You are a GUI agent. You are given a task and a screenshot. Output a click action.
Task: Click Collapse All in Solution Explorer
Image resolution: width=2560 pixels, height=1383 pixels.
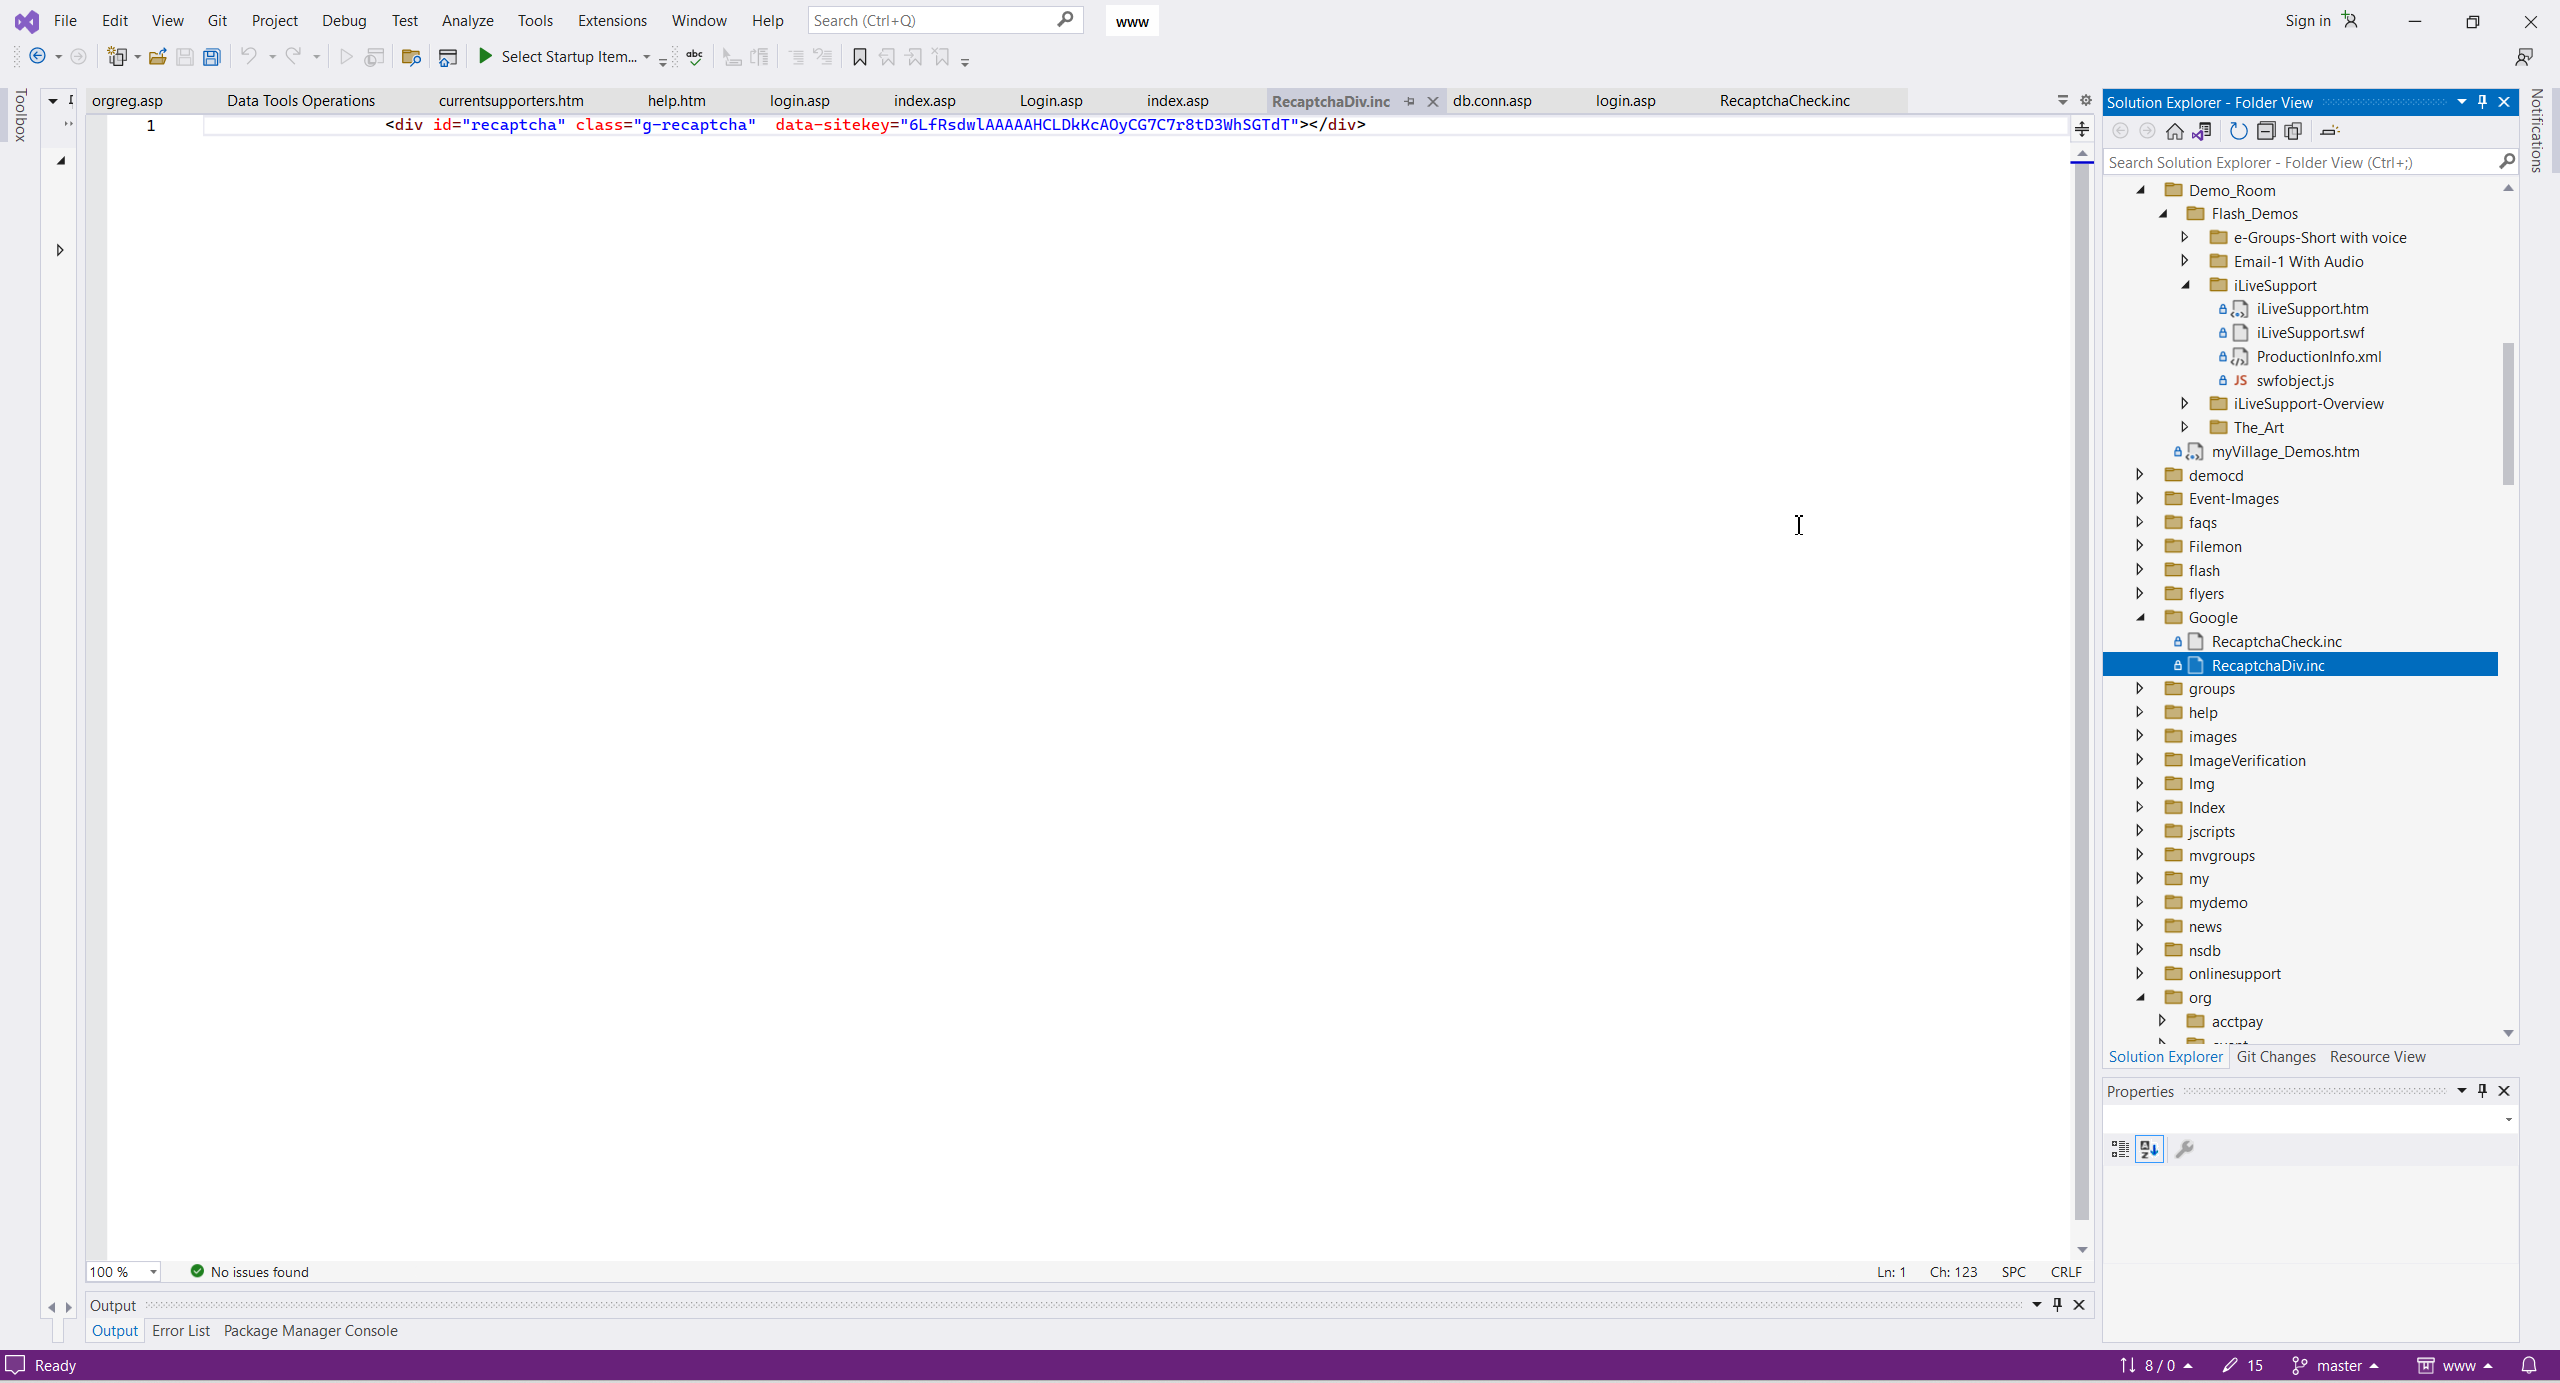[2266, 131]
